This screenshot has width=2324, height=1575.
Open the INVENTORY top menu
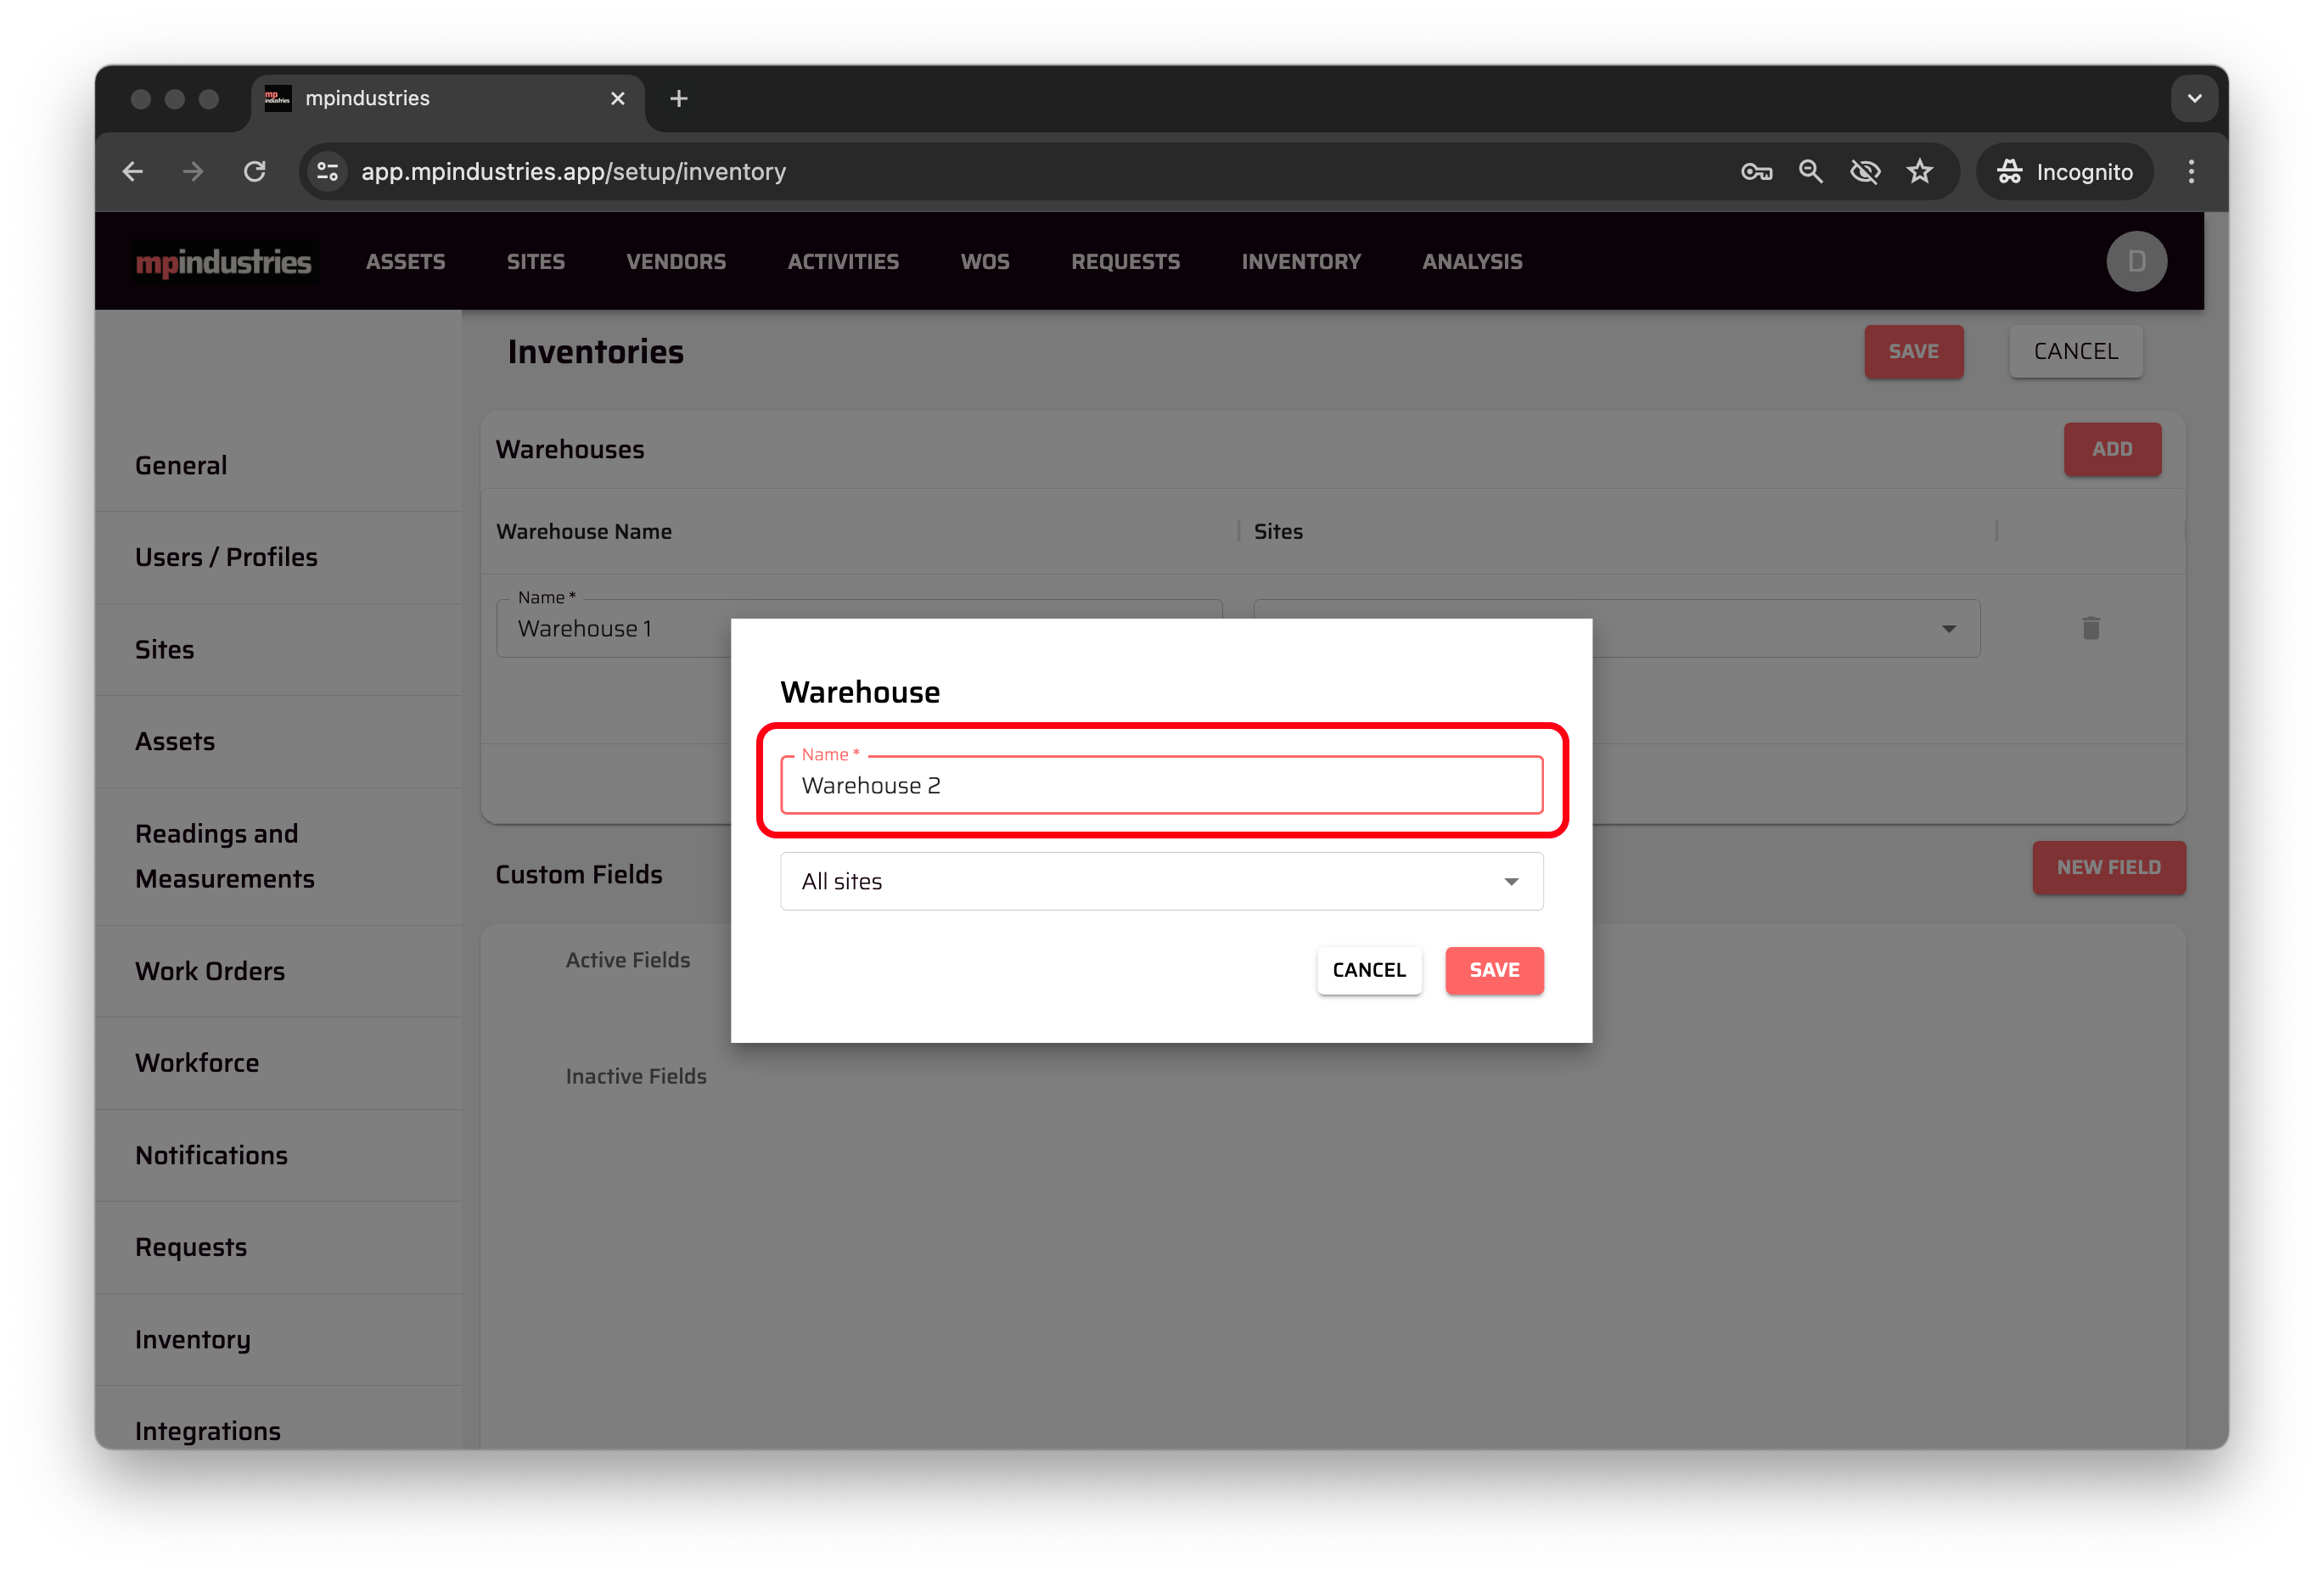[x=1300, y=262]
